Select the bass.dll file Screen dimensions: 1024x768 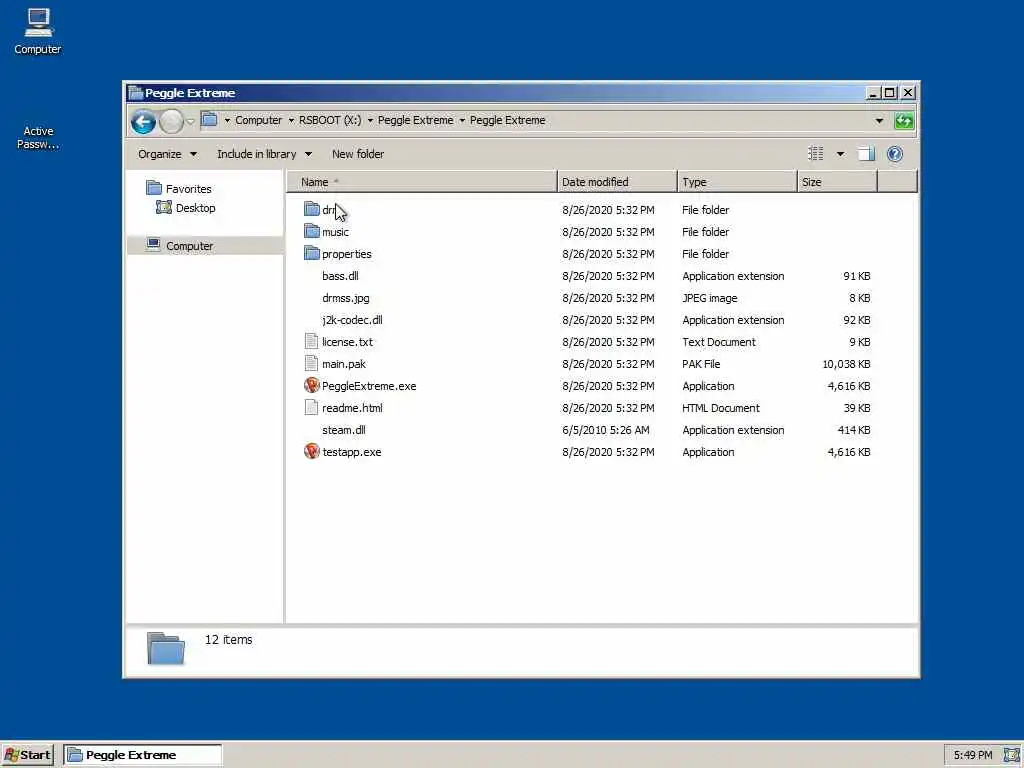coord(340,276)
